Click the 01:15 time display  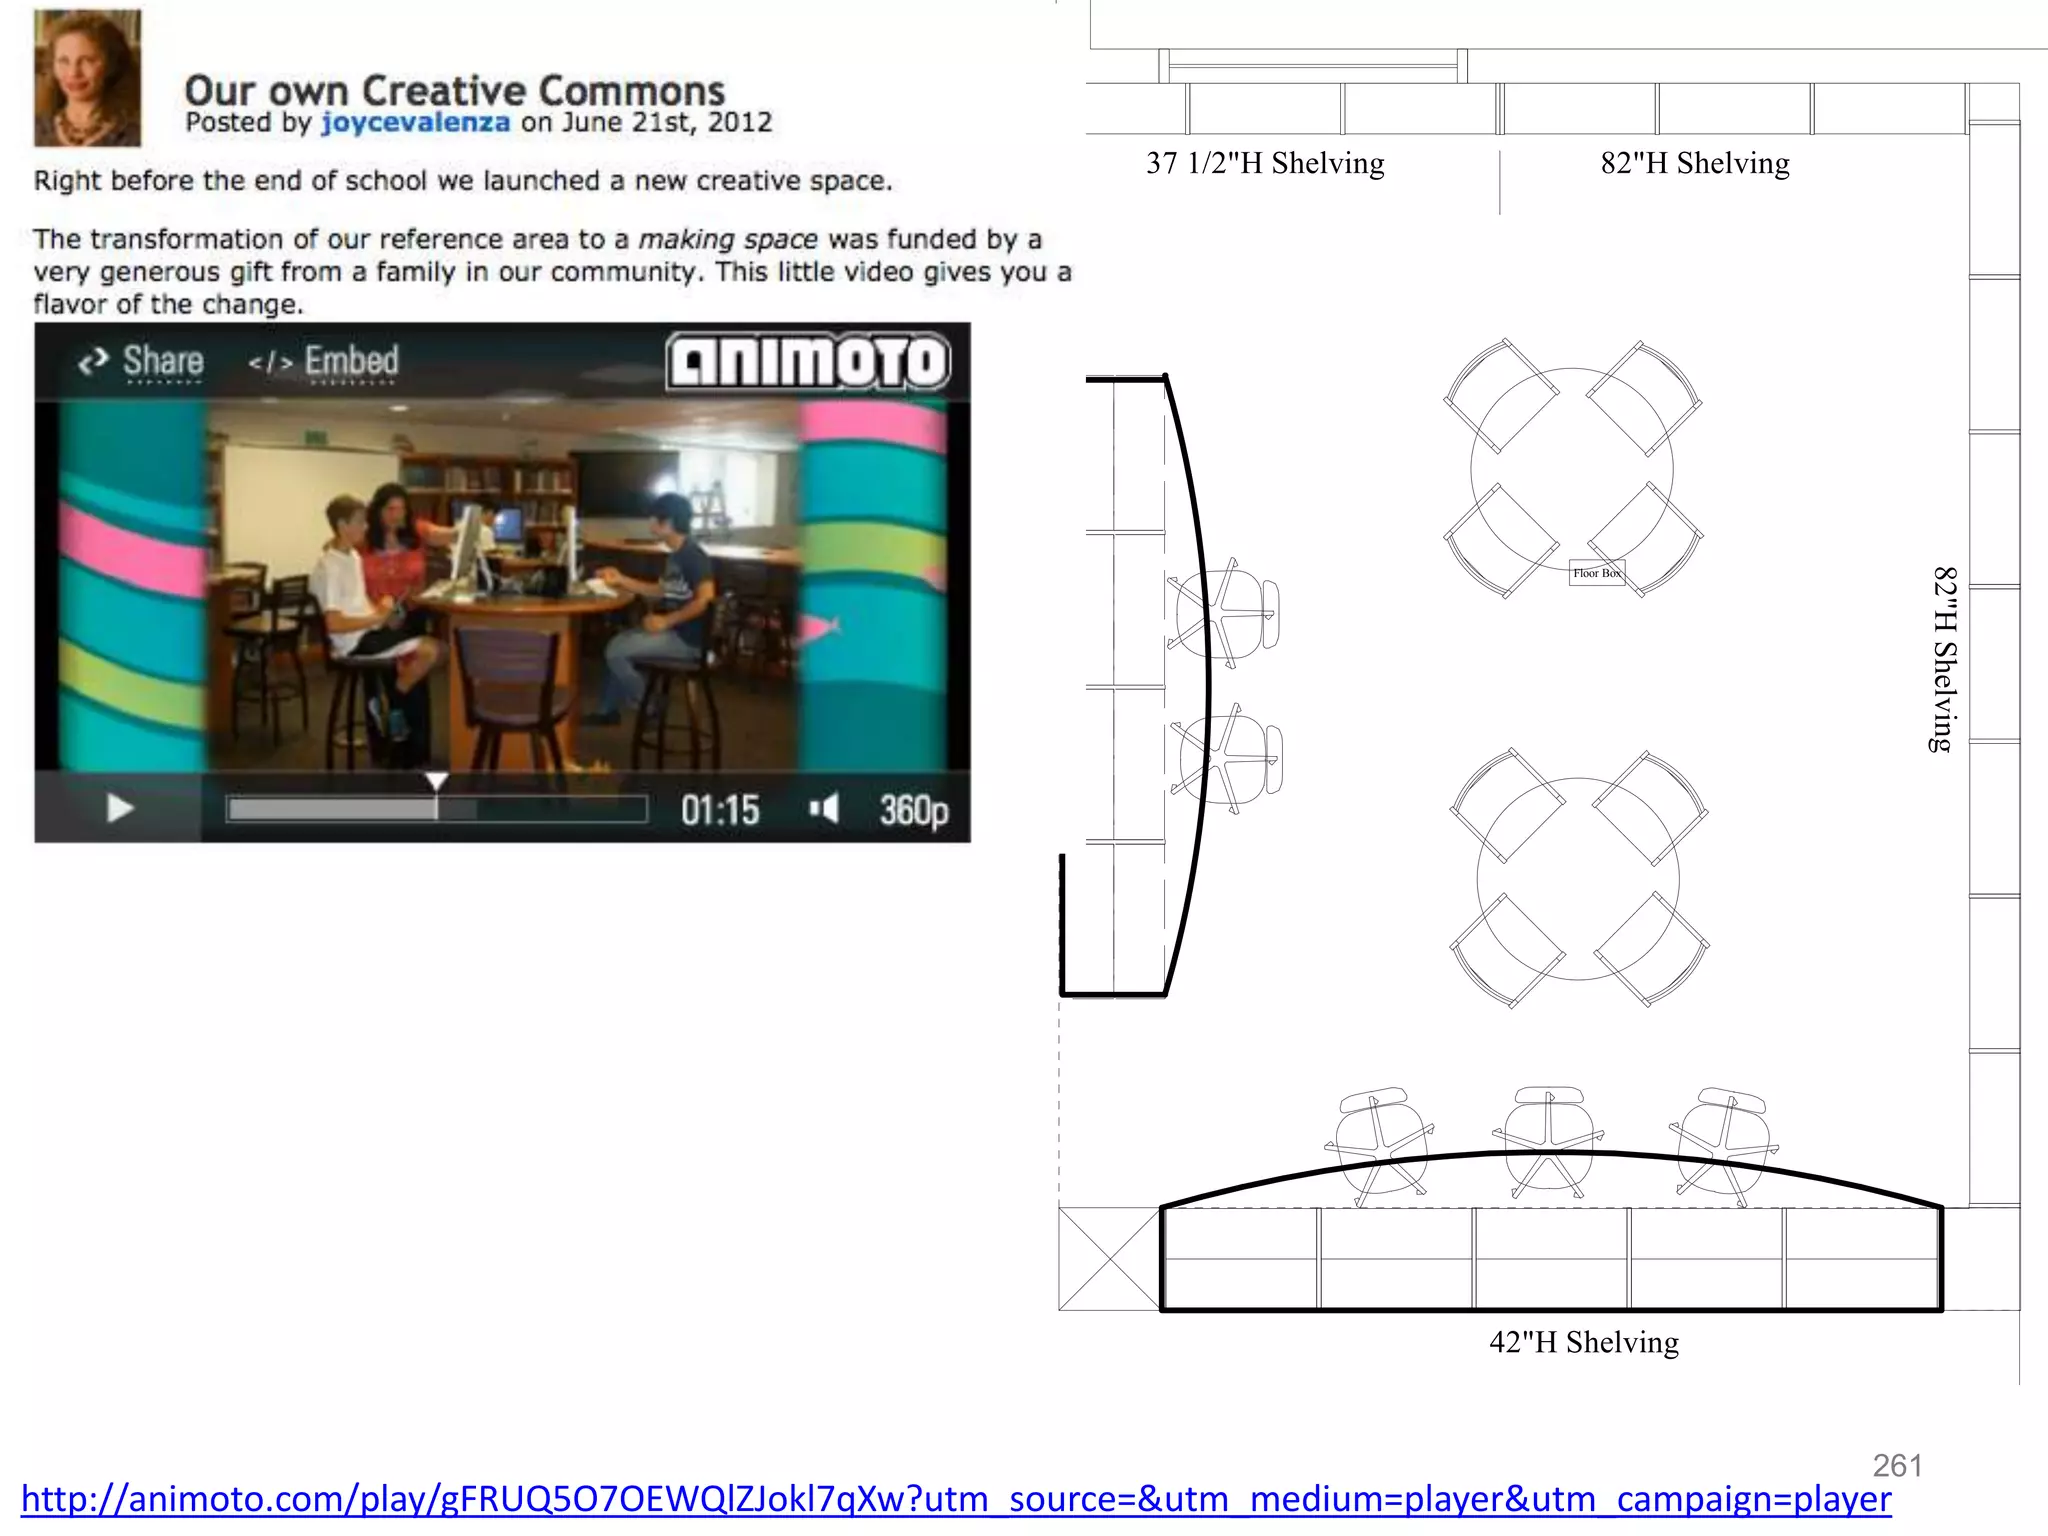click(720, 810)
